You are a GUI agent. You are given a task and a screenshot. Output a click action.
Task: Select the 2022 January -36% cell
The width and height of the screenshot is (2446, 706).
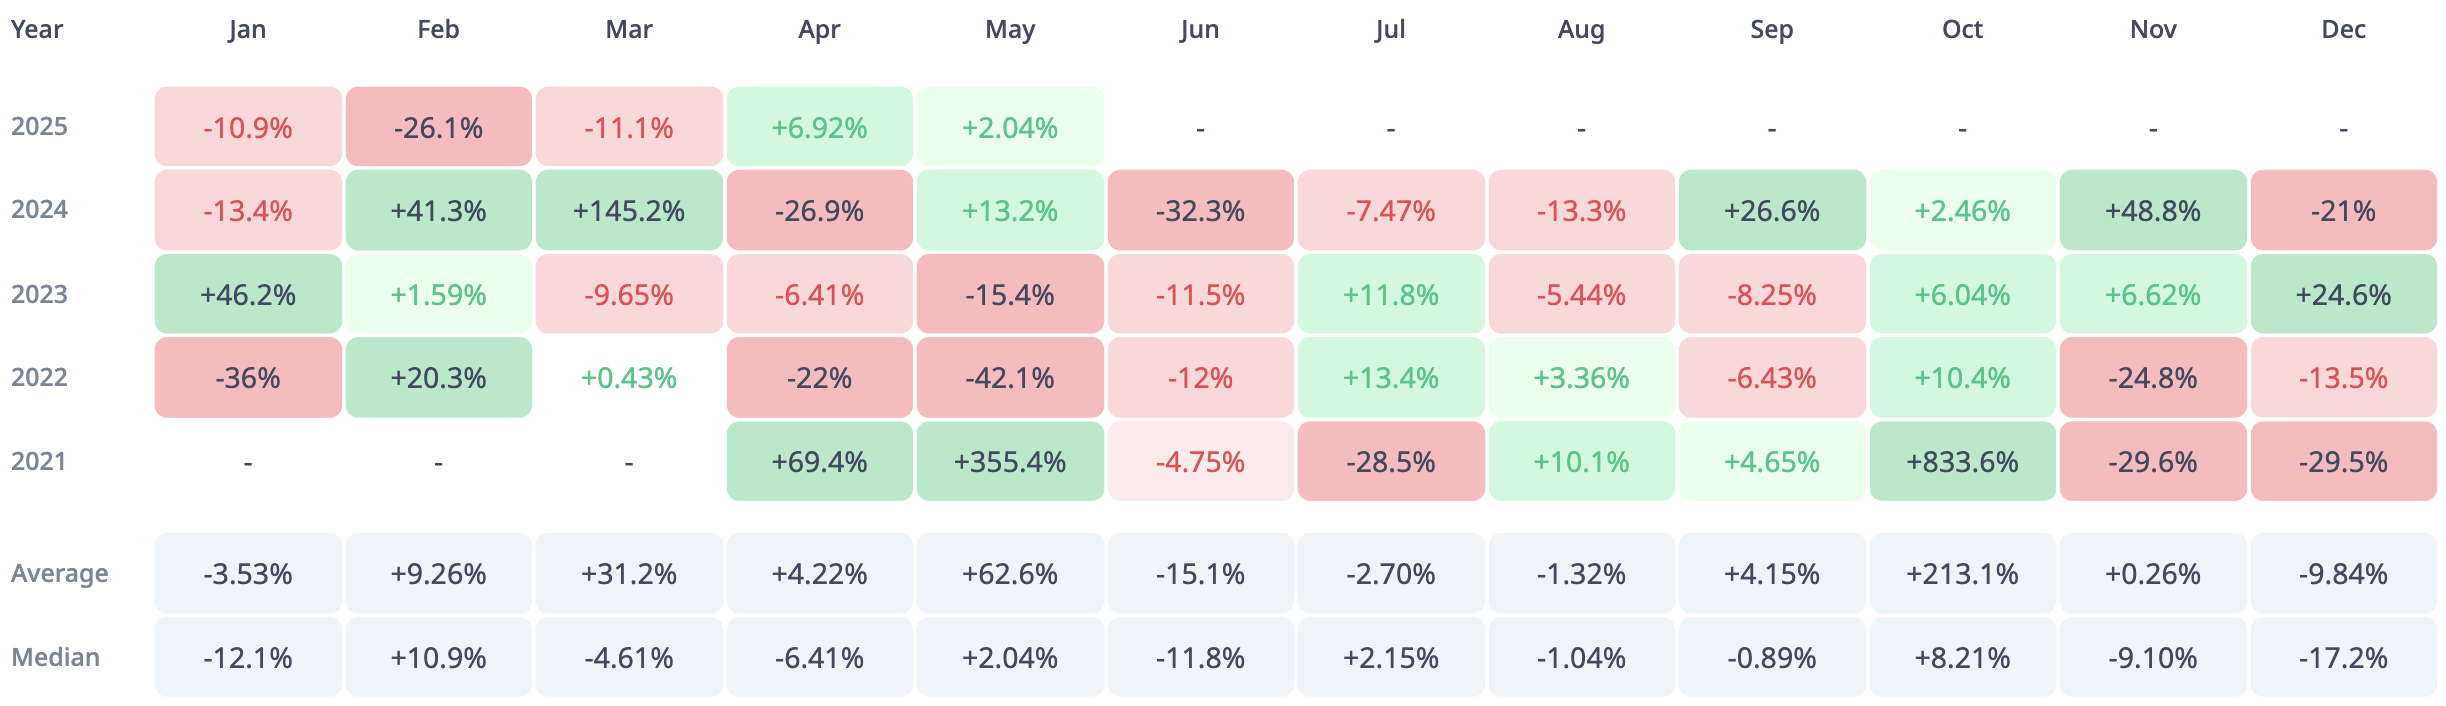pos(248,378)
